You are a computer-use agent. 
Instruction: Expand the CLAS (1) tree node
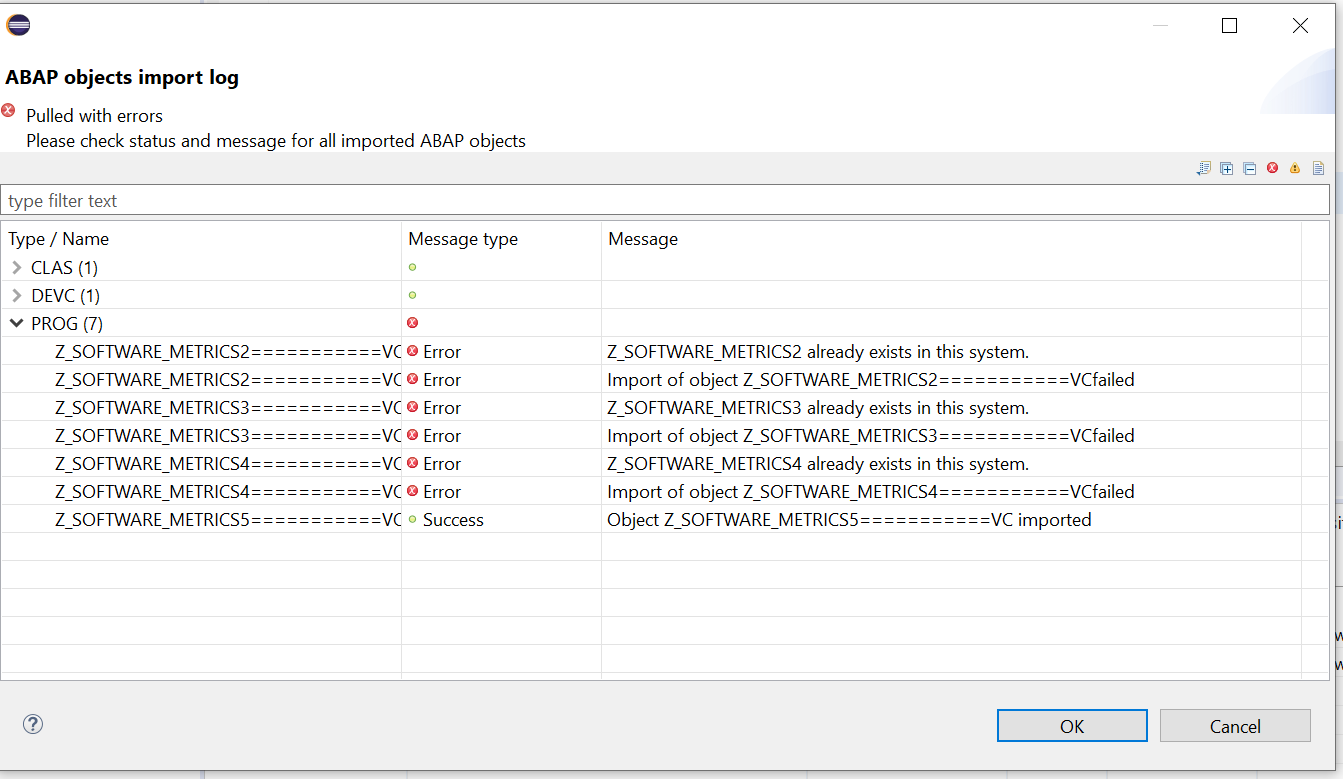point(18,267)
